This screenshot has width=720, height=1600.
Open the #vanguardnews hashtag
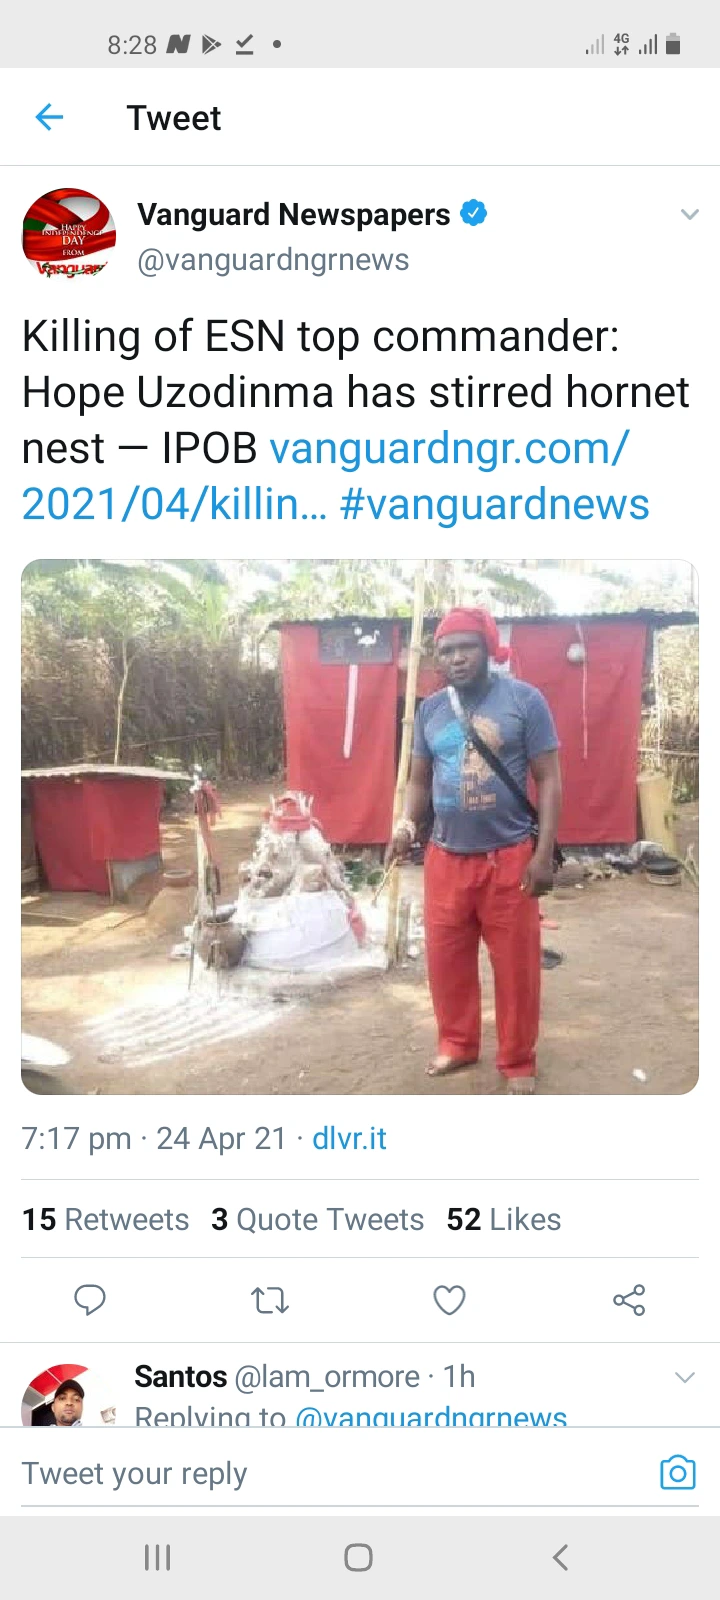point(494,504)
